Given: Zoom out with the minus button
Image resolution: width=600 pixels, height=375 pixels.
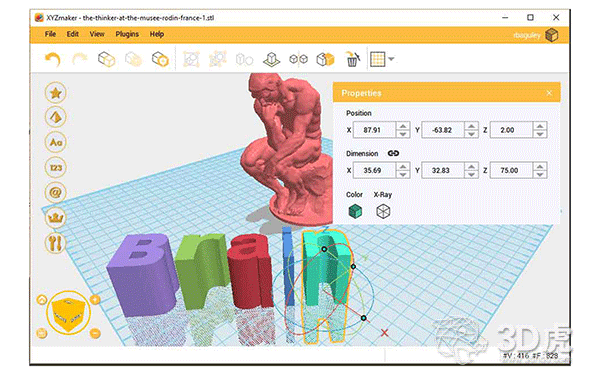Looking at the screenshot, I should point(95,334).
